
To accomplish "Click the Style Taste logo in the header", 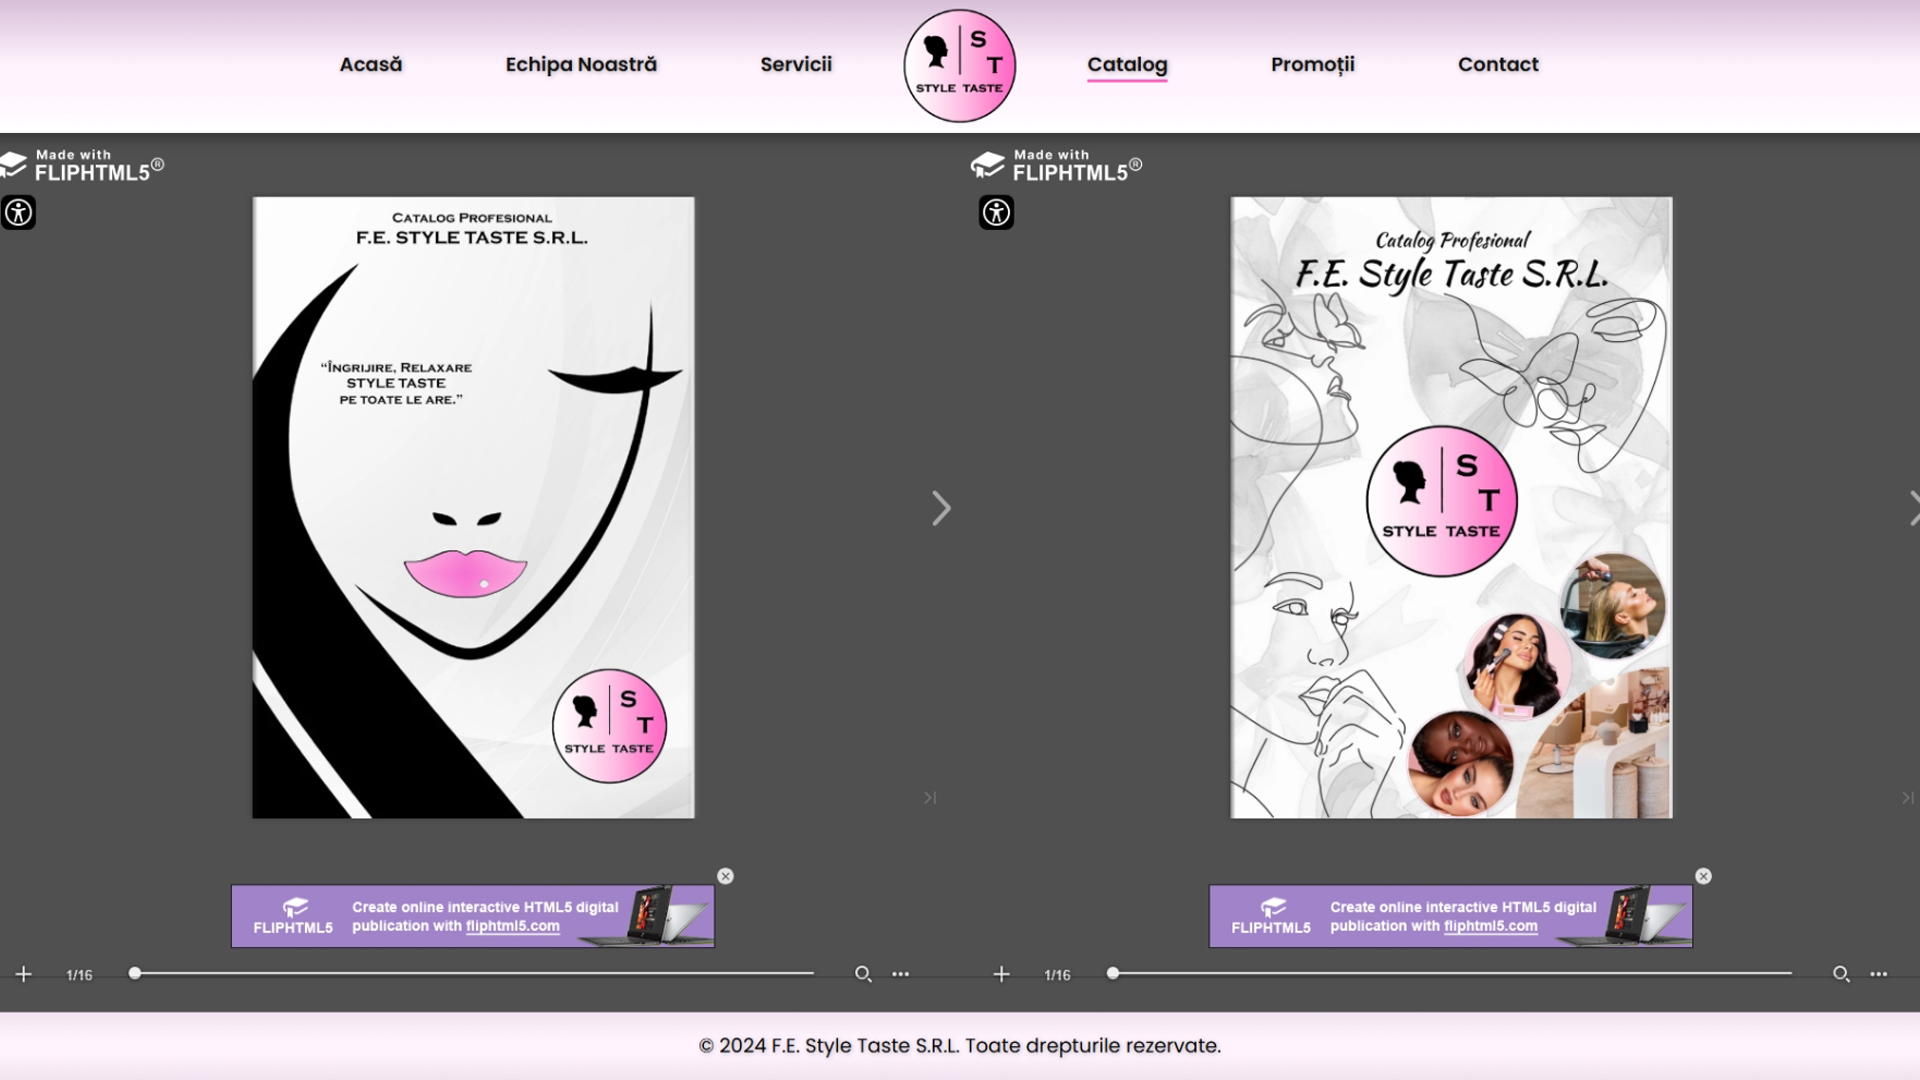I will pyautogui.click(x=959, y=66).
